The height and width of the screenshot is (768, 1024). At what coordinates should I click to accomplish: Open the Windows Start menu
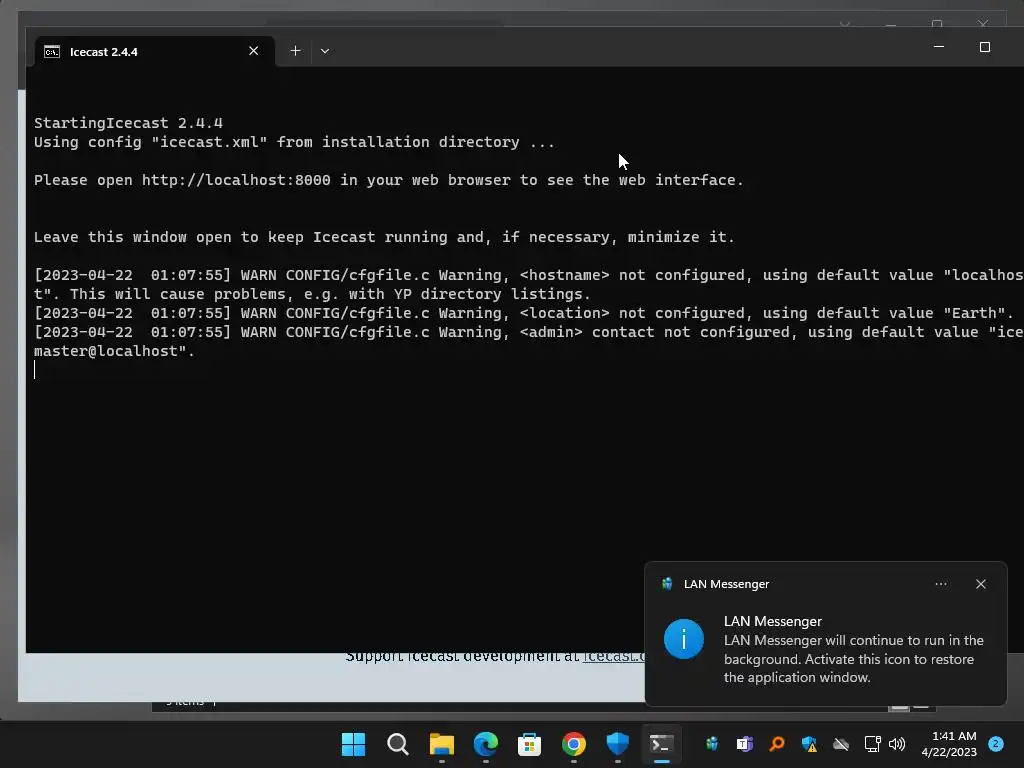[x=353, y=744]
